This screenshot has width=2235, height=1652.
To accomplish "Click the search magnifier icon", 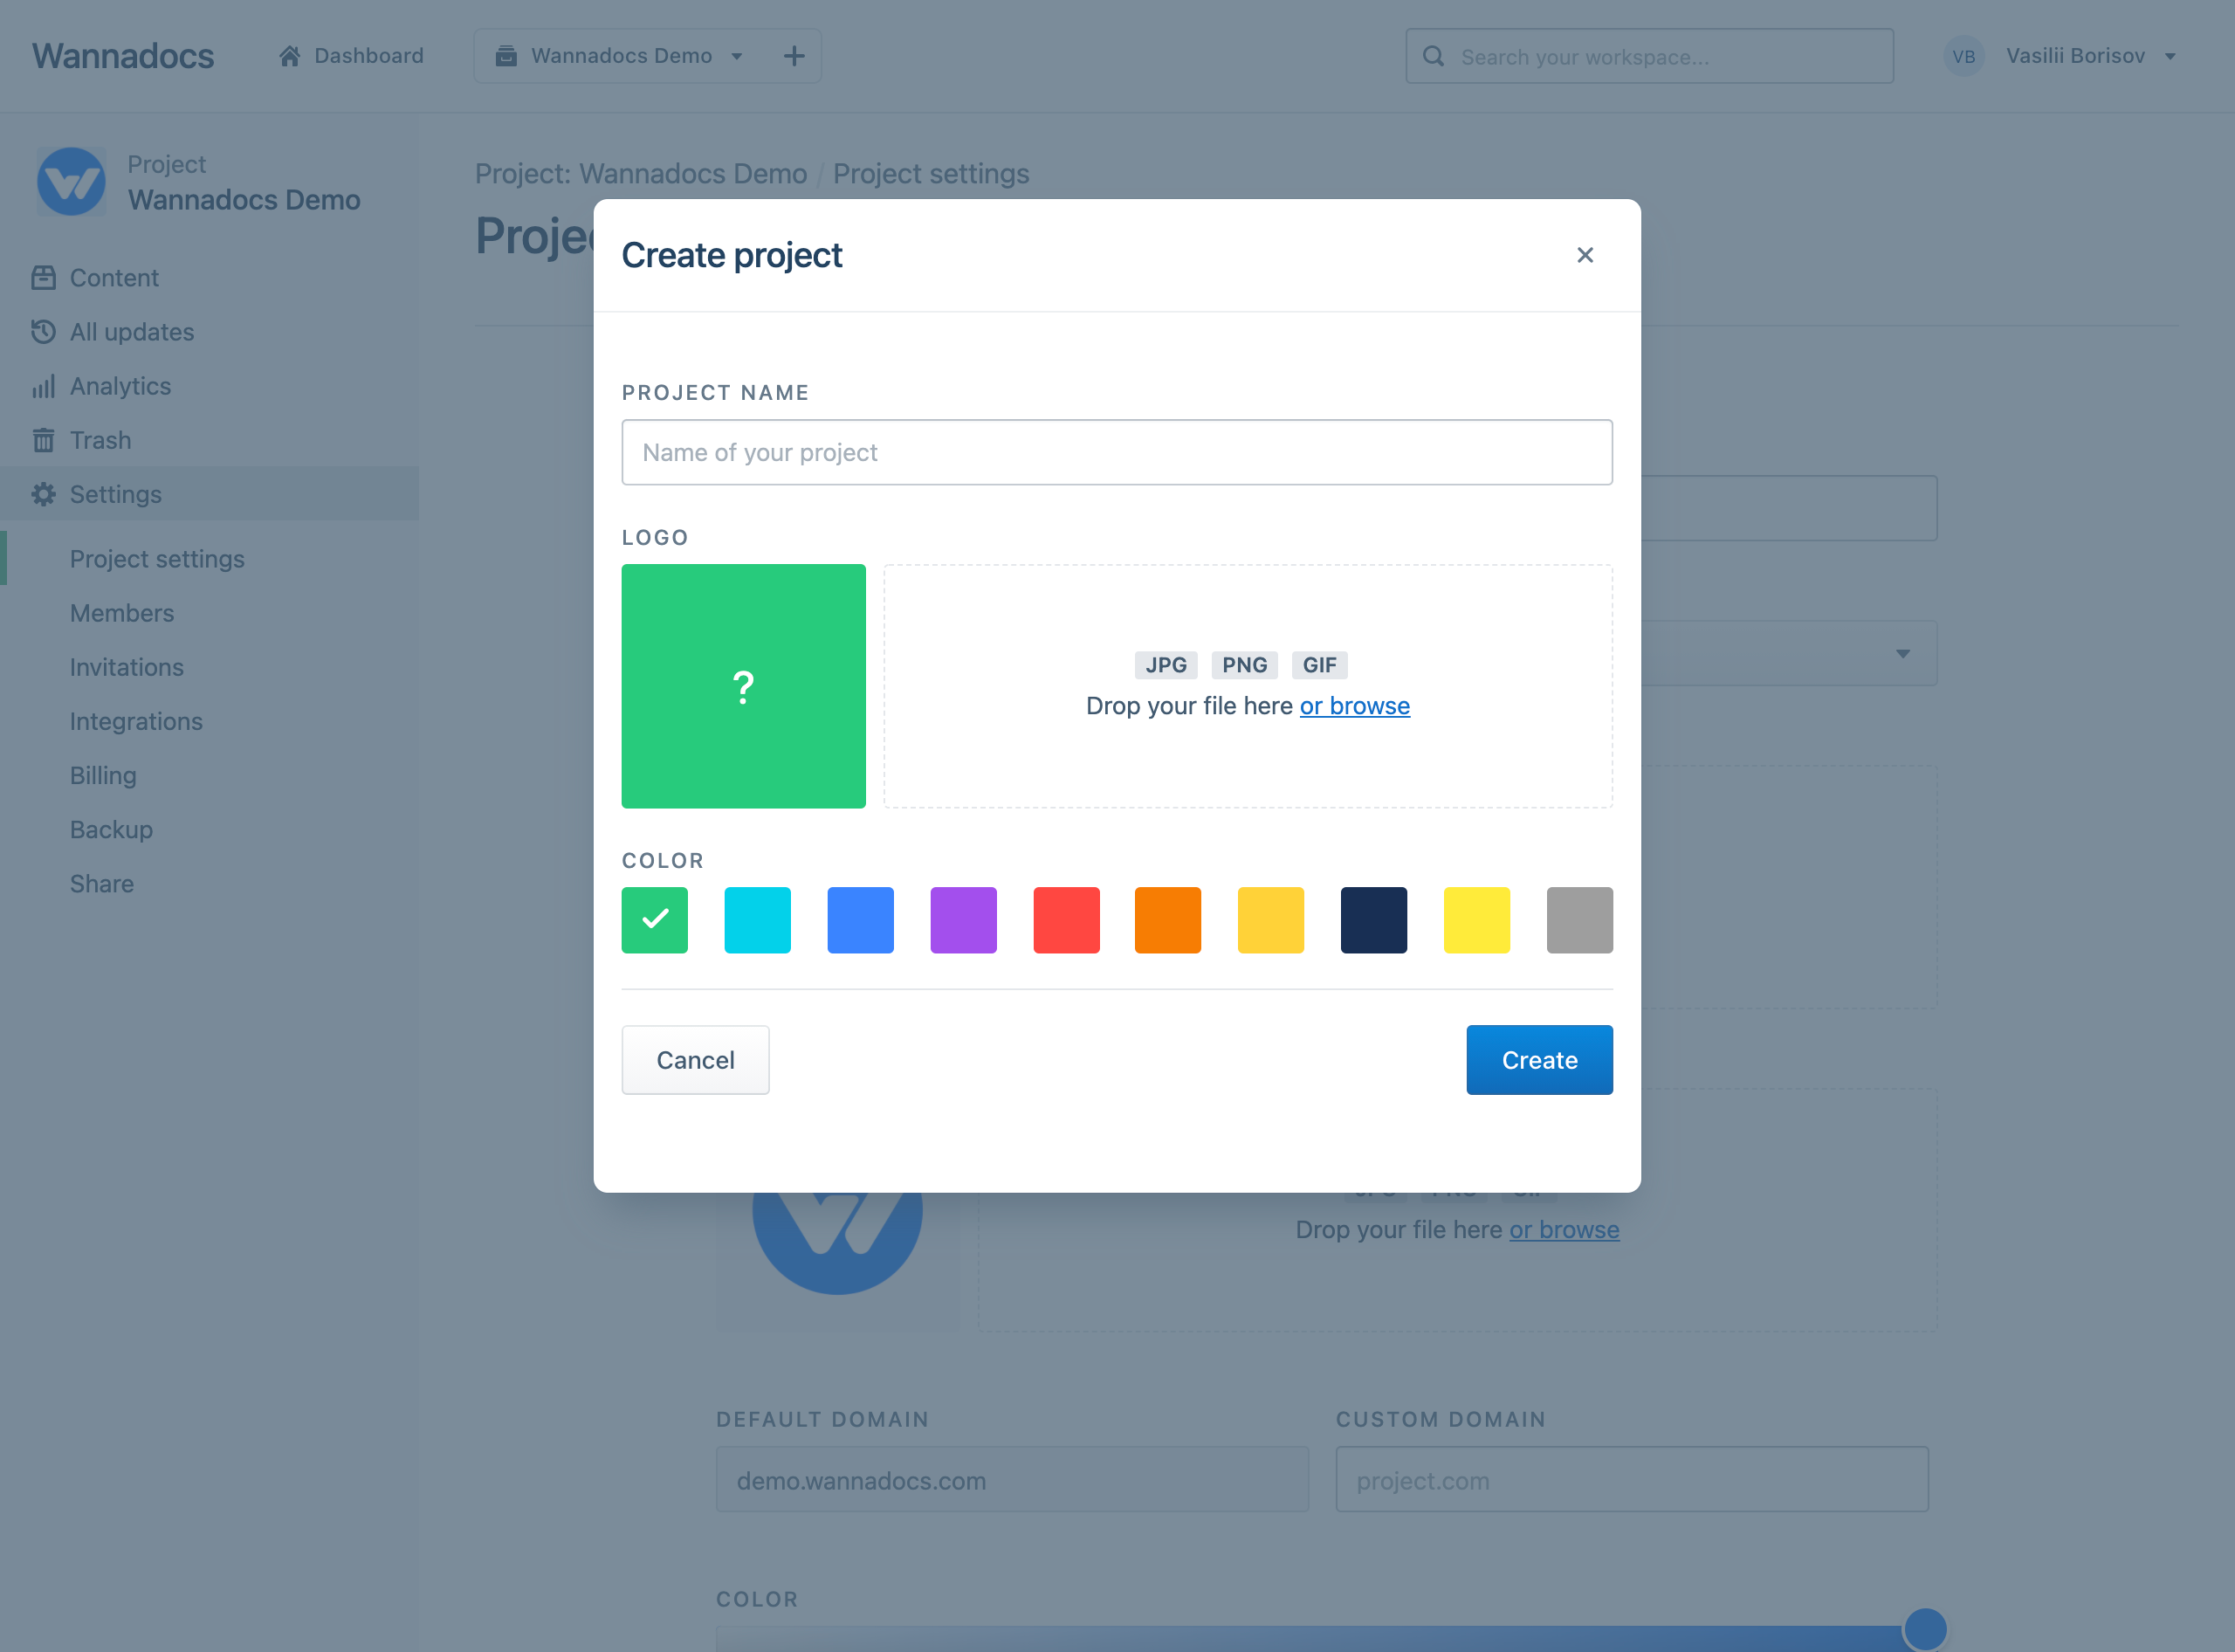I will point(1433,56).
